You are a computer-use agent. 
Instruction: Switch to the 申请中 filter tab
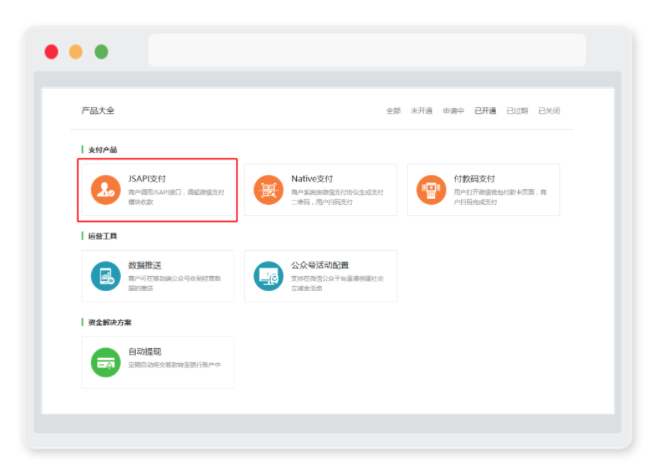(453, 111)
